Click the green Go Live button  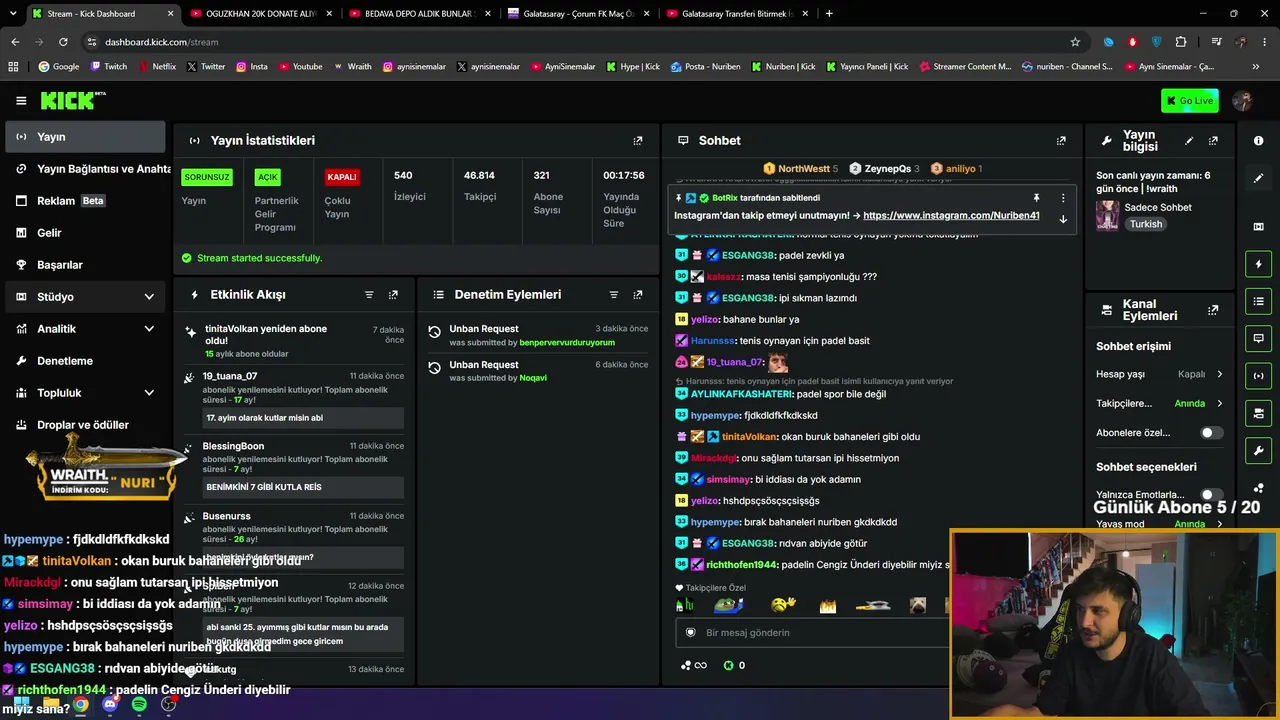pos(1189,100)
